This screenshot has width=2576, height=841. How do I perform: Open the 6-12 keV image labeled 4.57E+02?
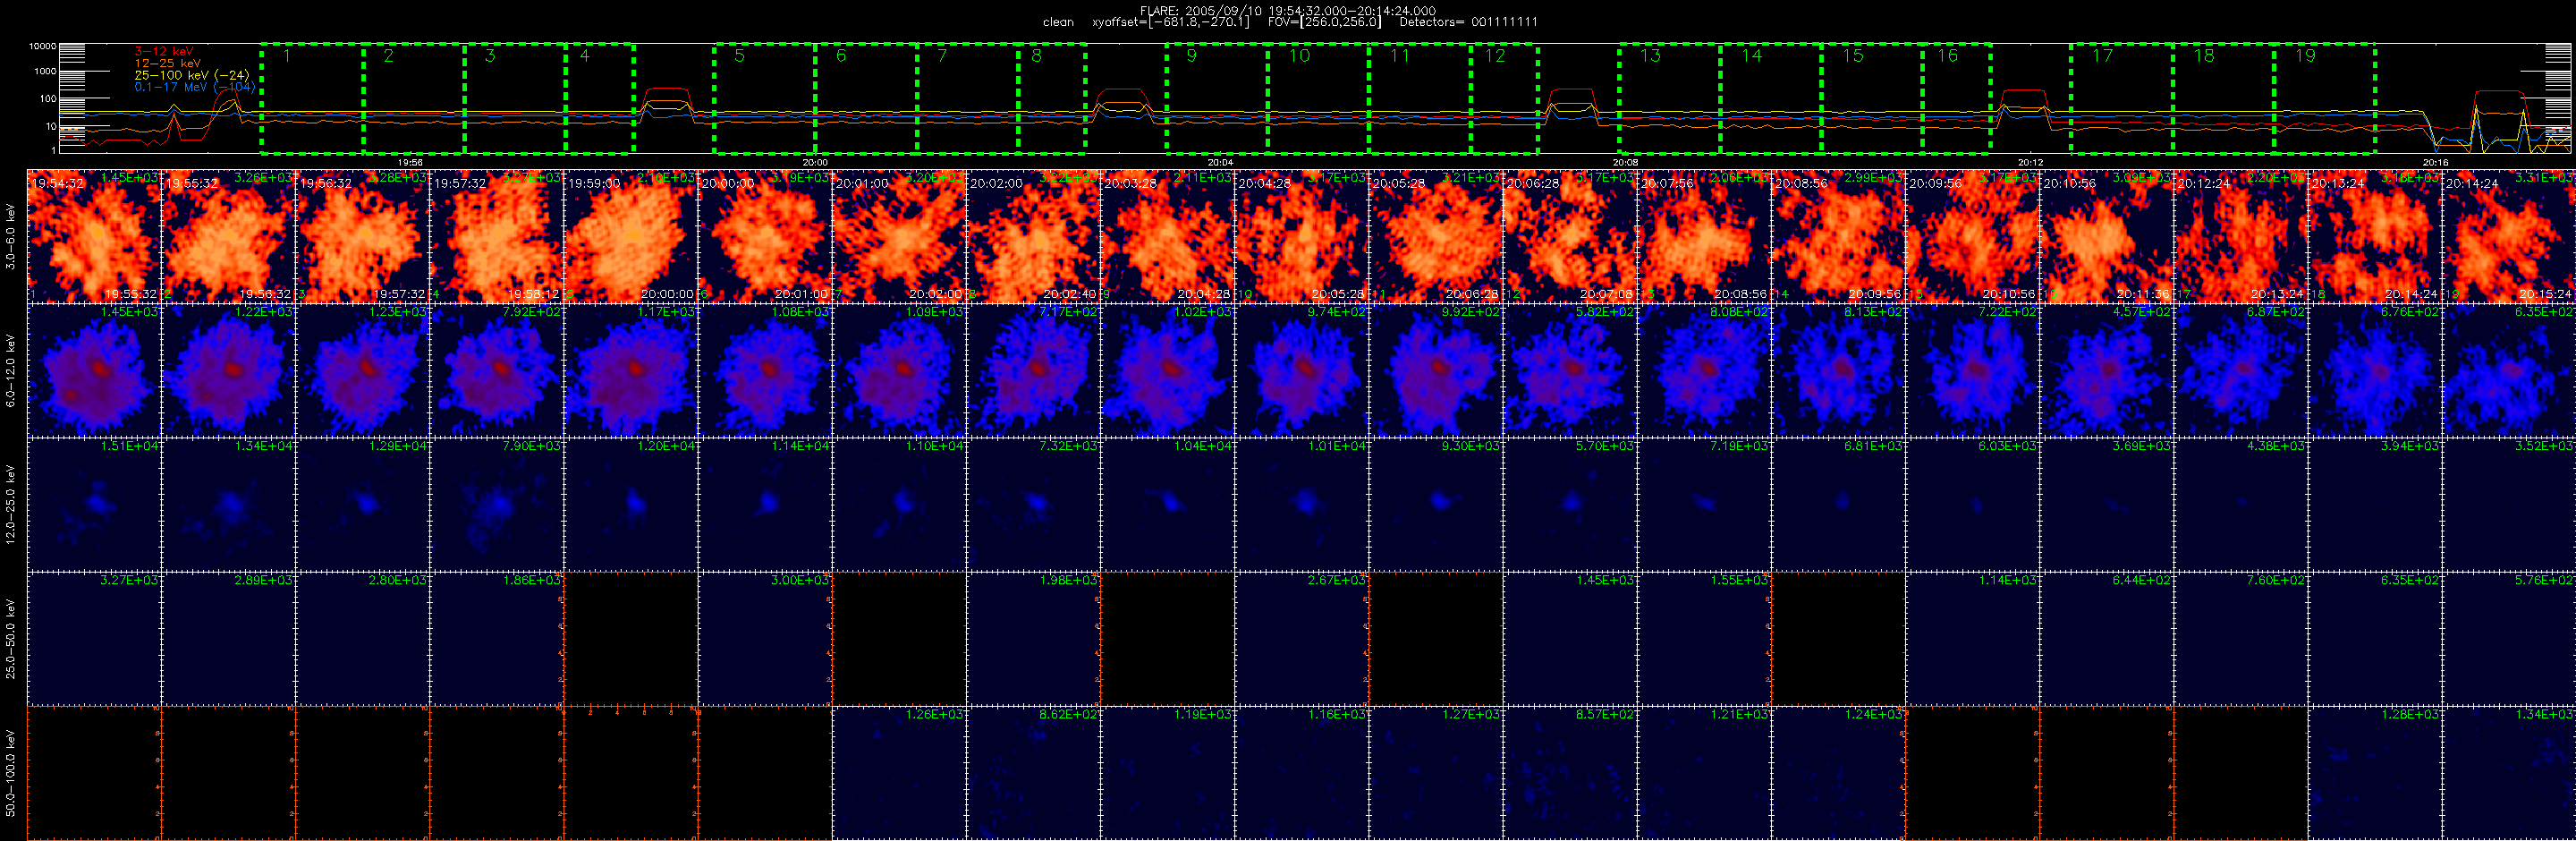2107,370
